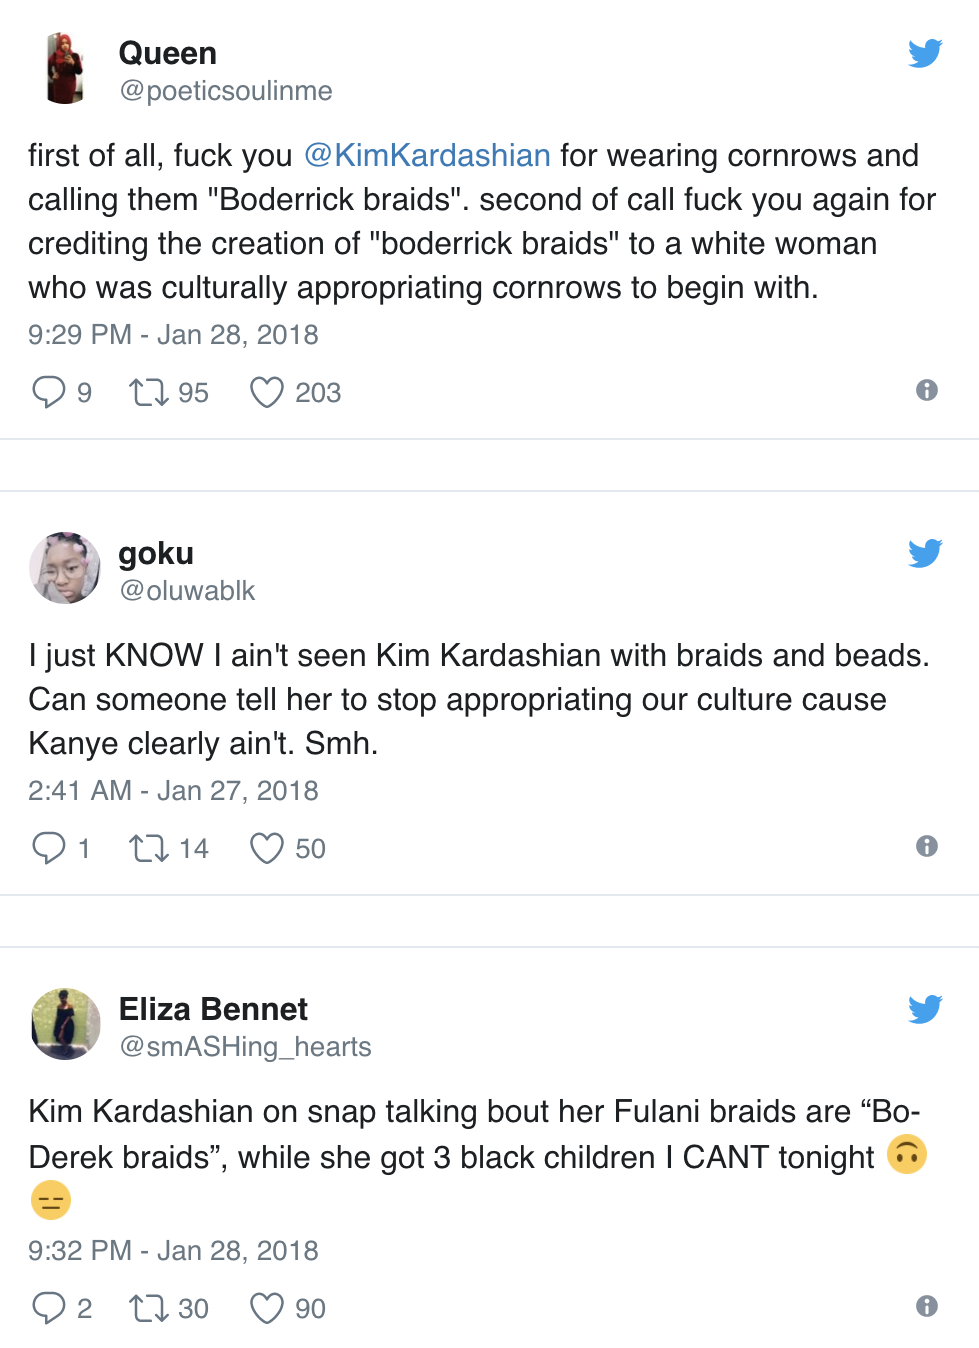Image resolution: width=979 pixels, height=1348 pixels.
Task: Click the @oluwablk handle
Action: coord(186,591)
